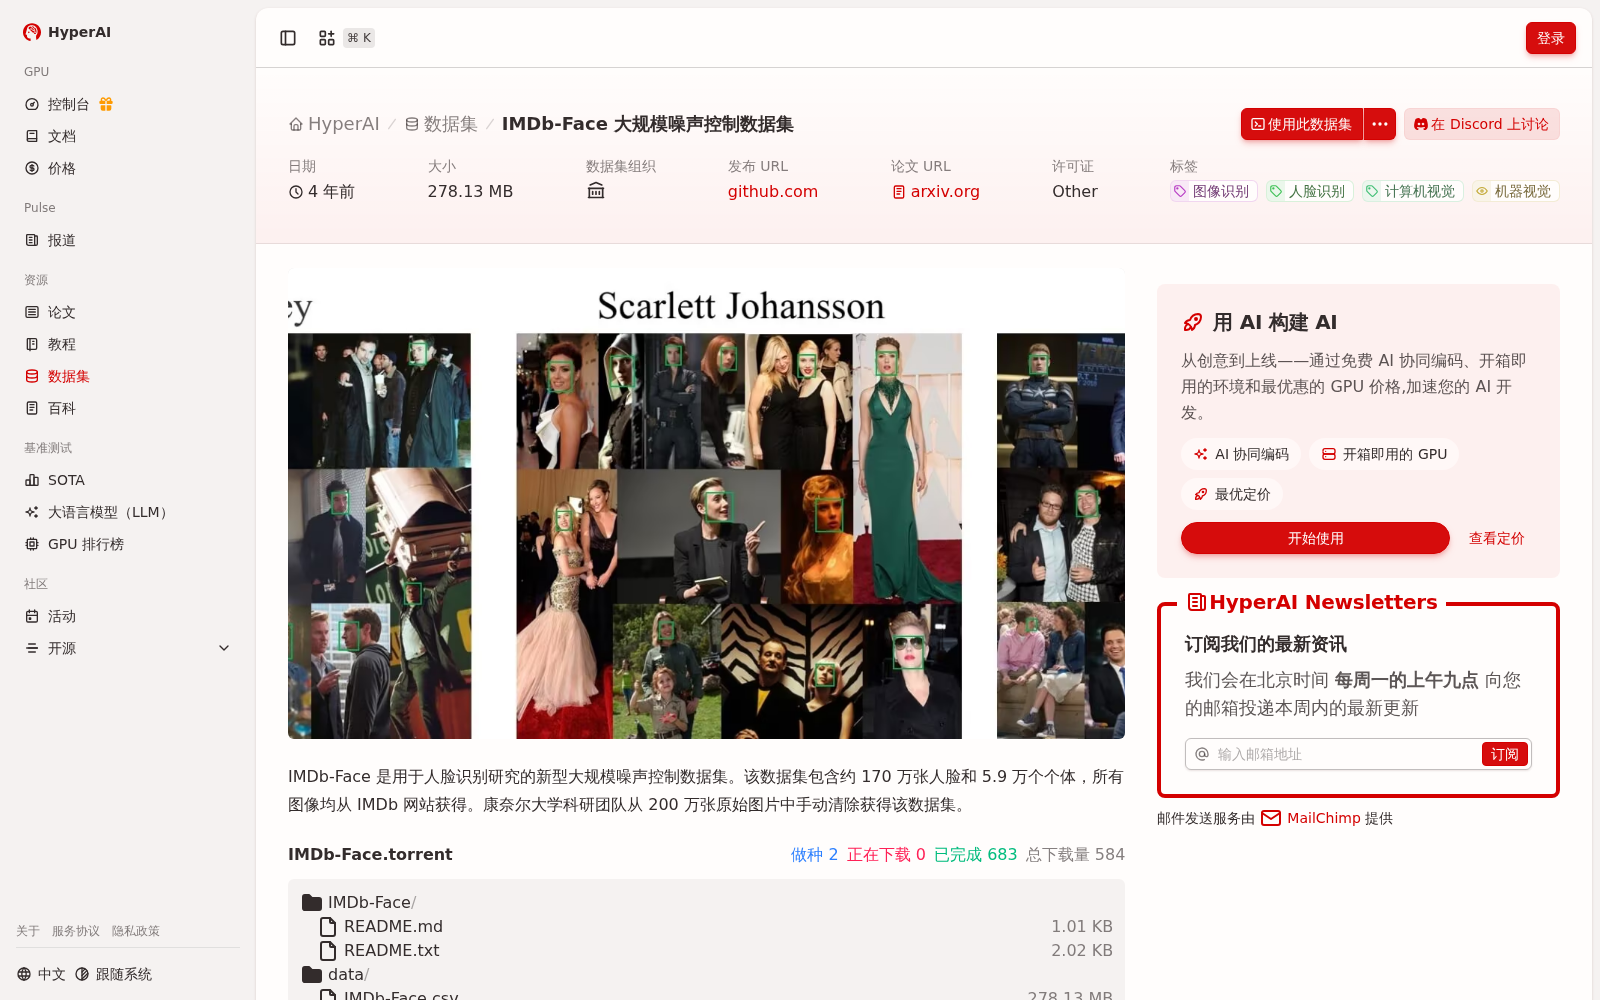This screenshot has height=1000, width=1600.
Task: Click the 订阅 subscribe button
Action: (1505, 754)
